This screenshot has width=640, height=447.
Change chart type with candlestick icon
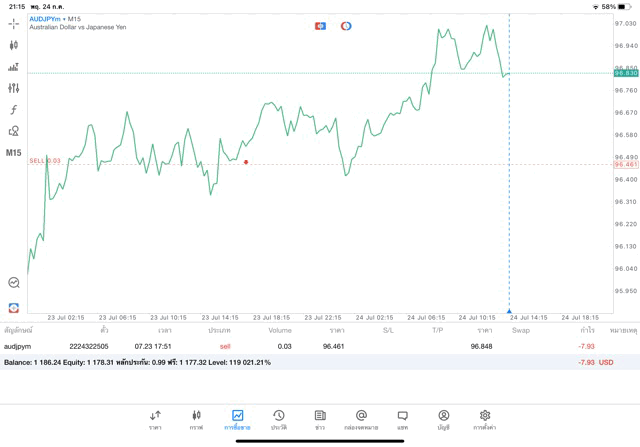coord(14,45)
